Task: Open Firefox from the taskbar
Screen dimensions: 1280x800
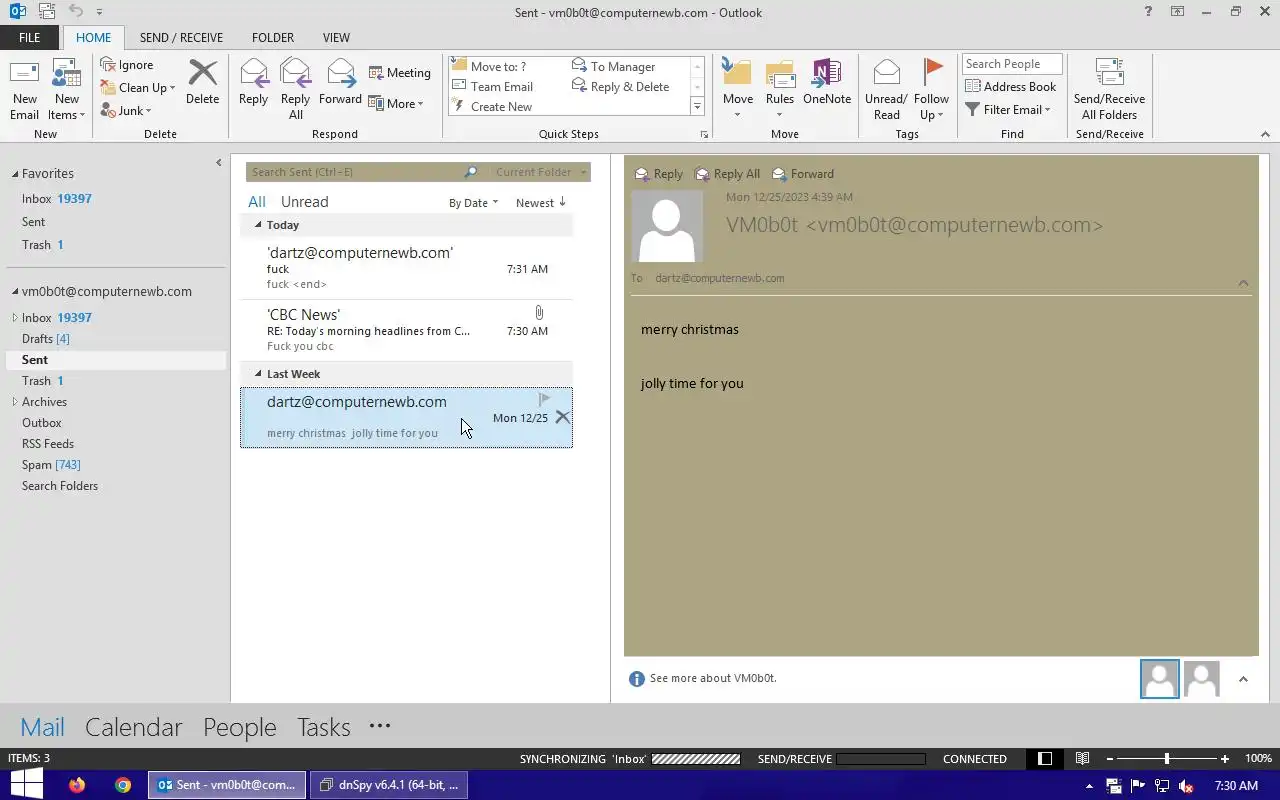Action: click(x=78, y=785)
